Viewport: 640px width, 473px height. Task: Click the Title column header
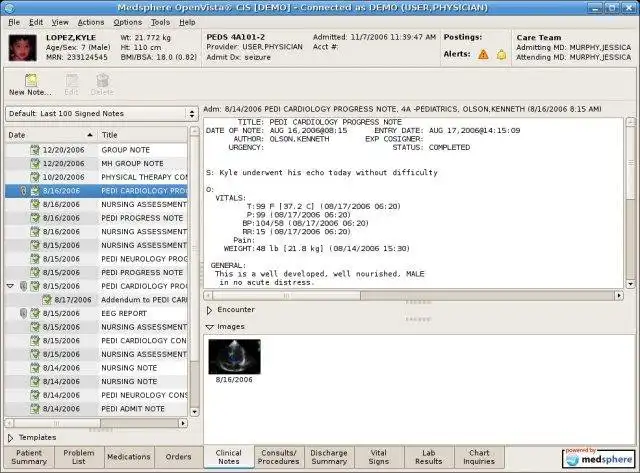(142, 135)
